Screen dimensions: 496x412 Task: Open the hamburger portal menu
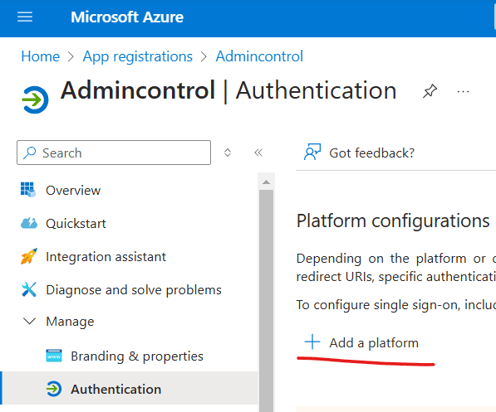click(25, 17)
